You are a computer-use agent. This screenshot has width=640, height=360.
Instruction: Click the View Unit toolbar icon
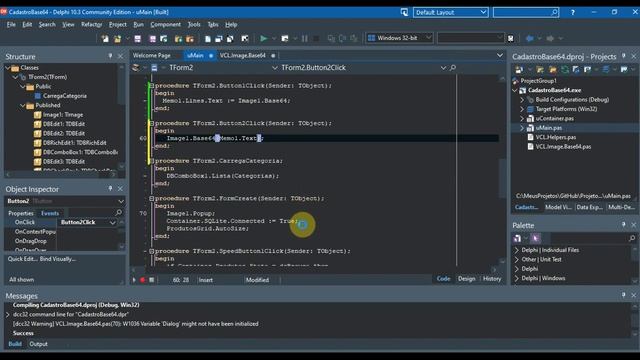(x=207, y=38)
